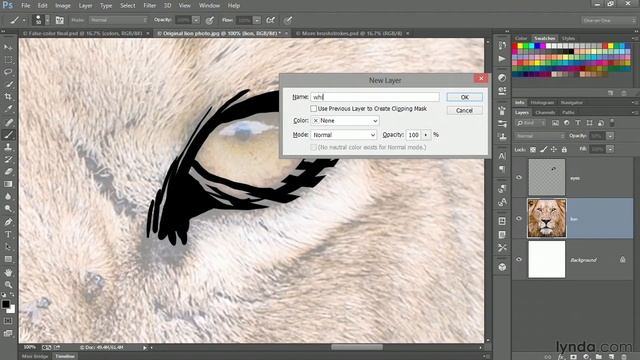
Task: Hide the Background layer
Action: pos(519,260)
